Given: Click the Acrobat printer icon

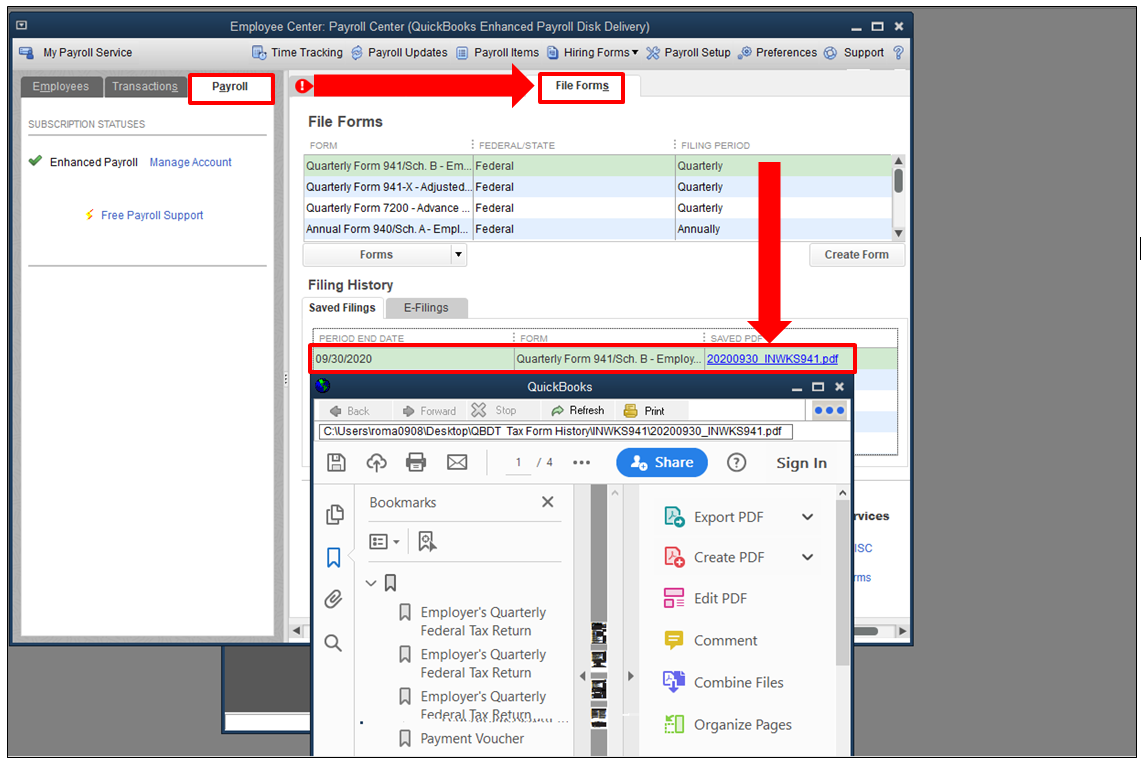Looking at the screenshot, I should point(416,463).
